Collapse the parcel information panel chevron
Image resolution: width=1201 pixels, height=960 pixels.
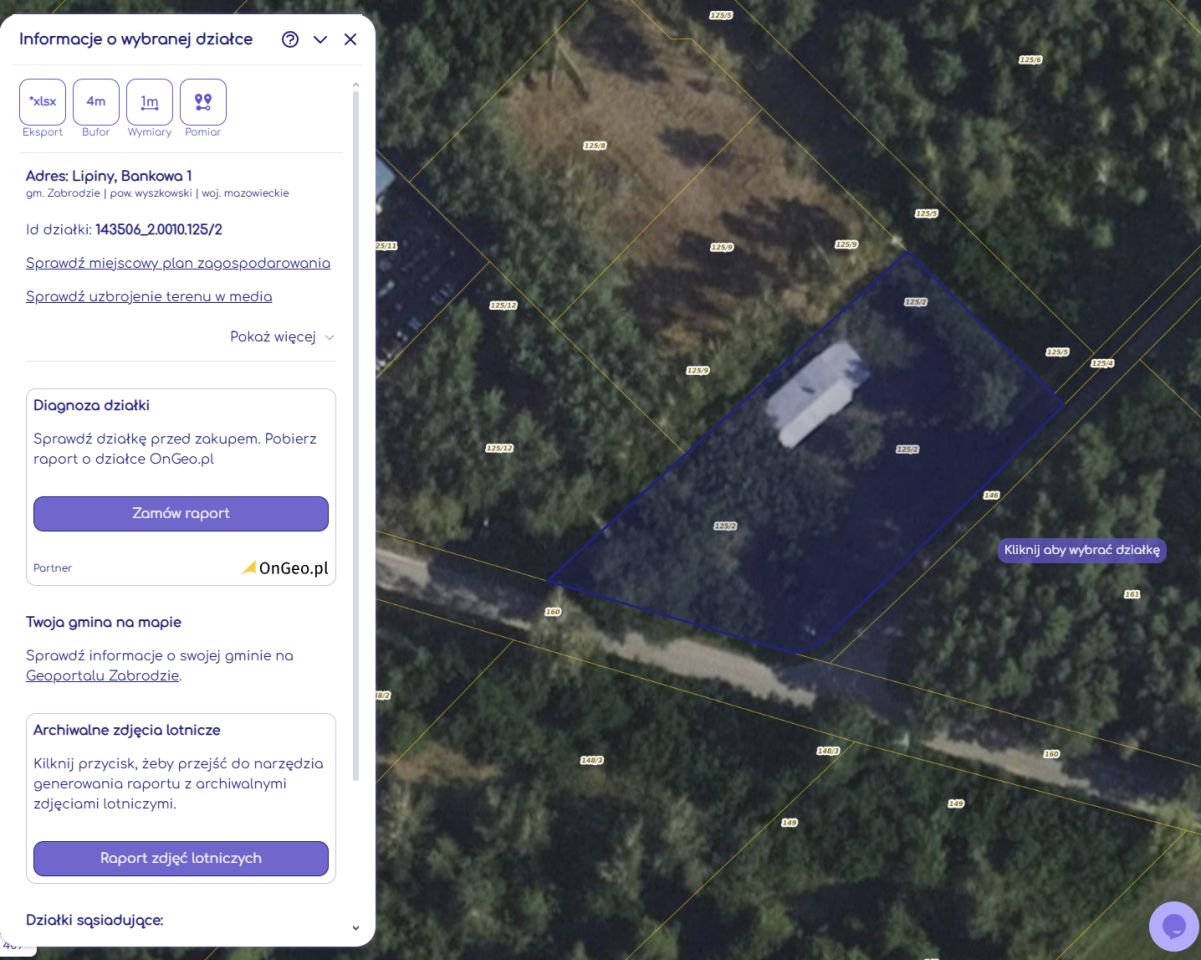point(320,40)
